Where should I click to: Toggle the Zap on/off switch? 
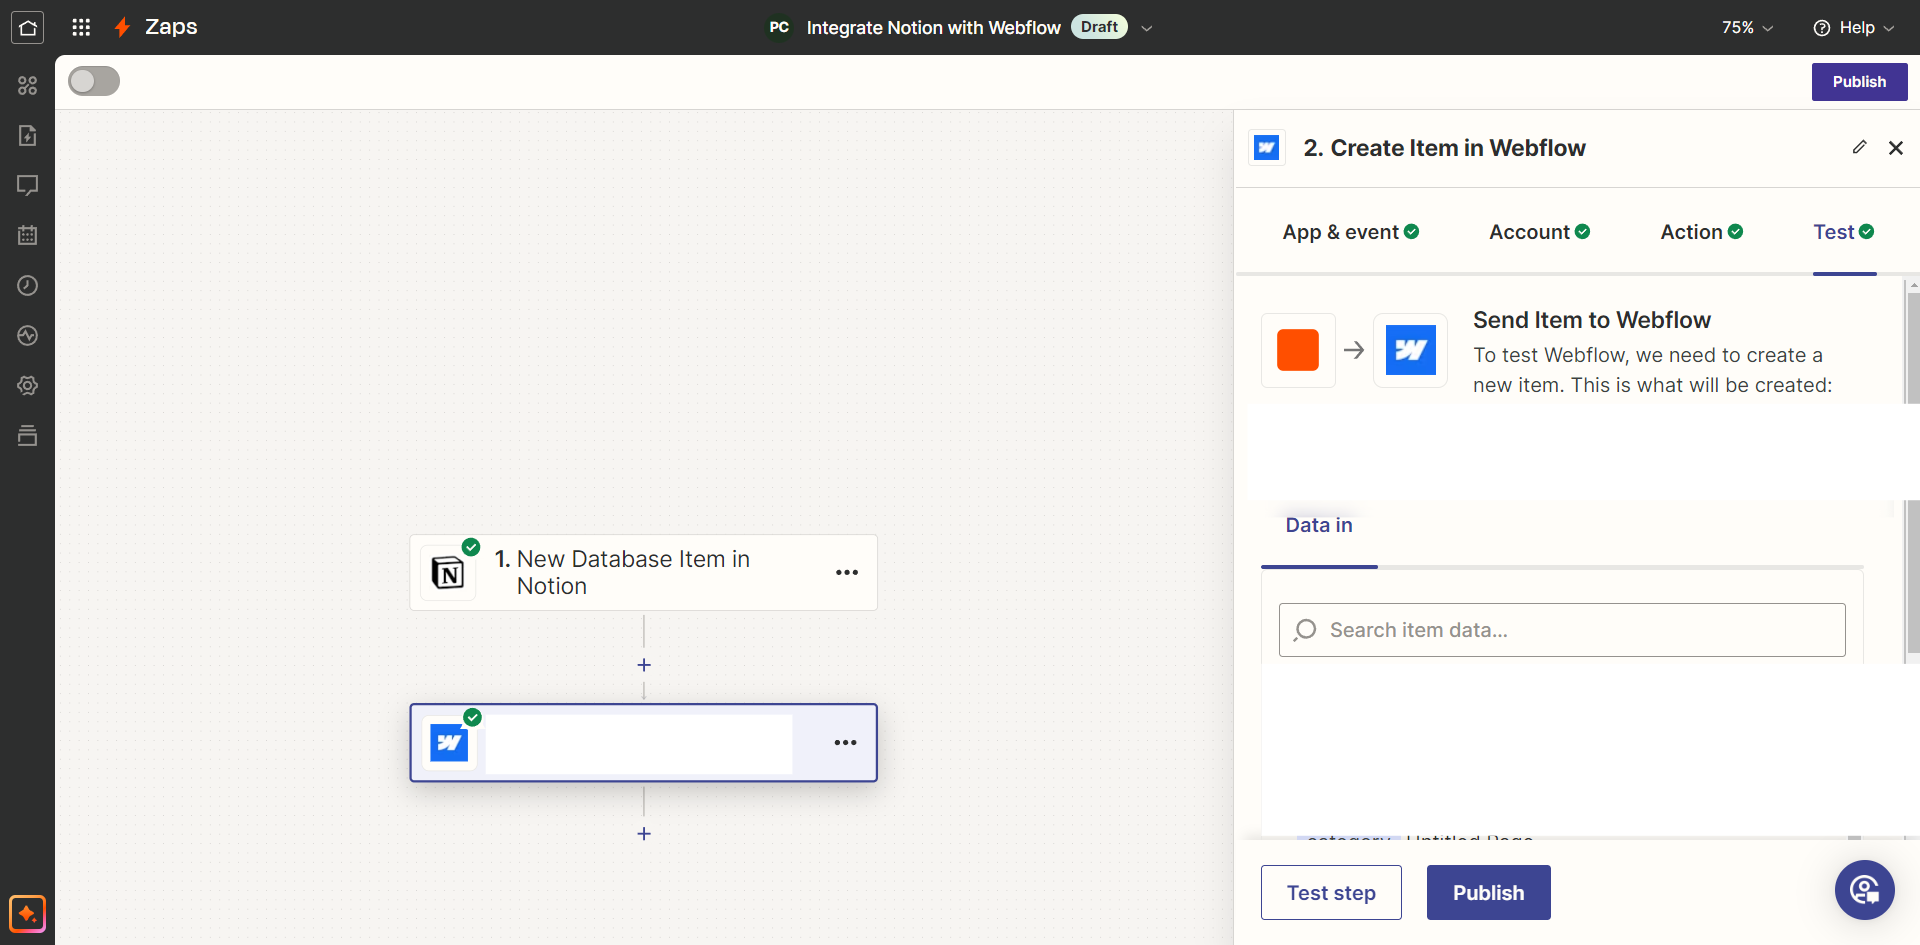click(x=94, y=81)
